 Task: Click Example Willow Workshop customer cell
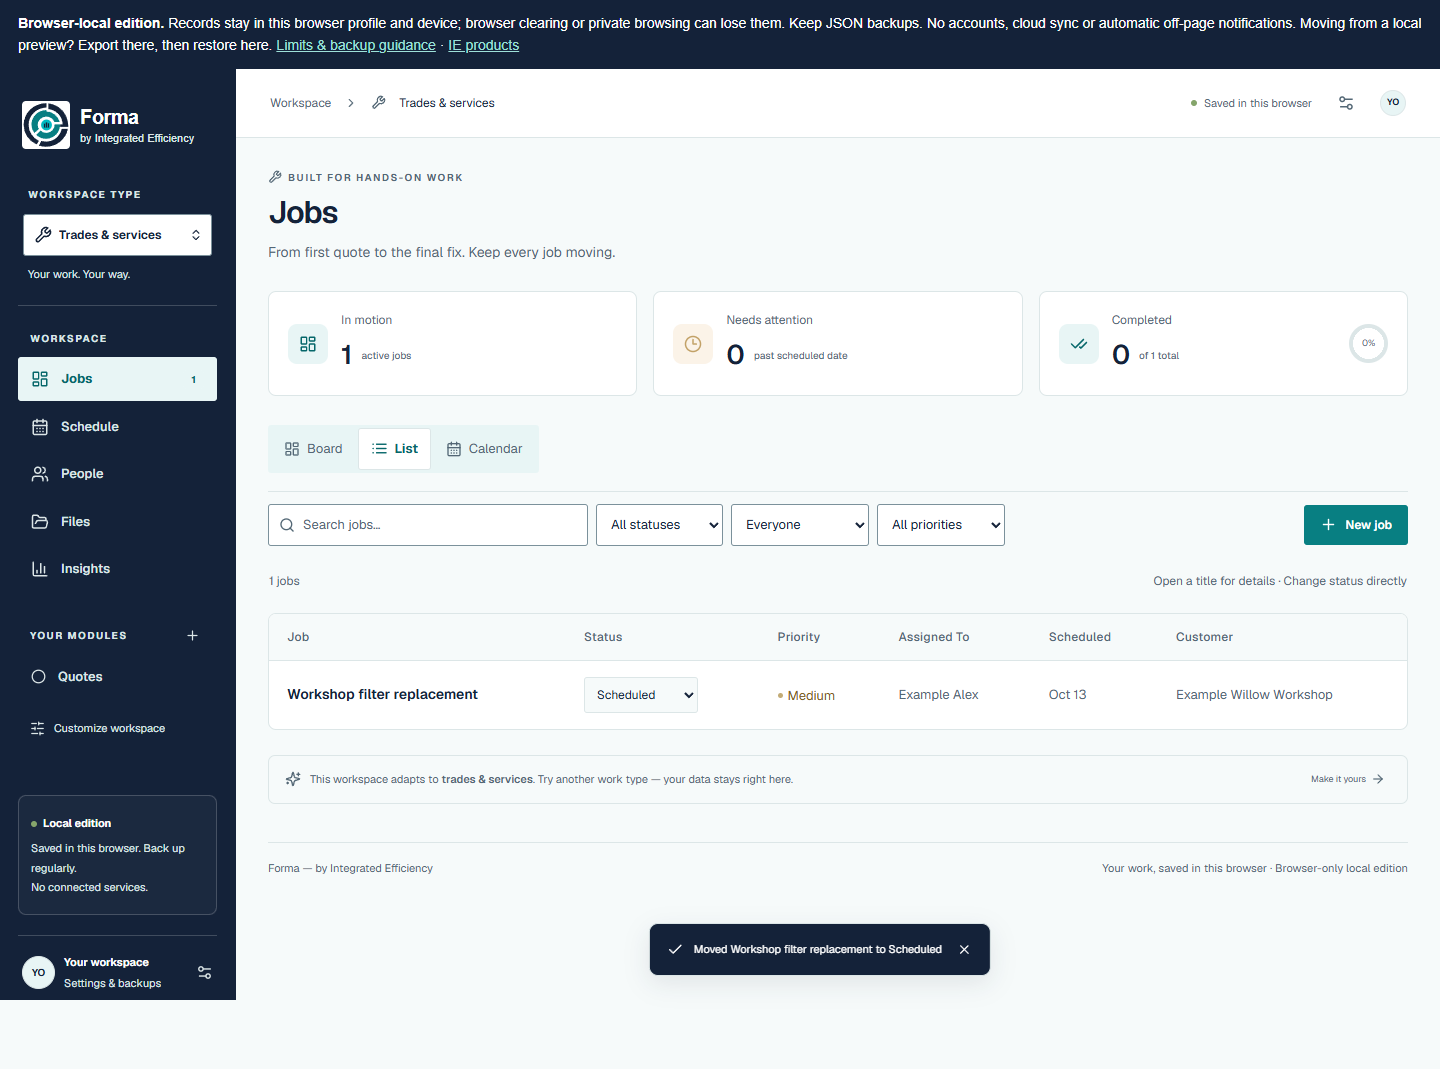pyautogui.click(x=1254, y=695)
